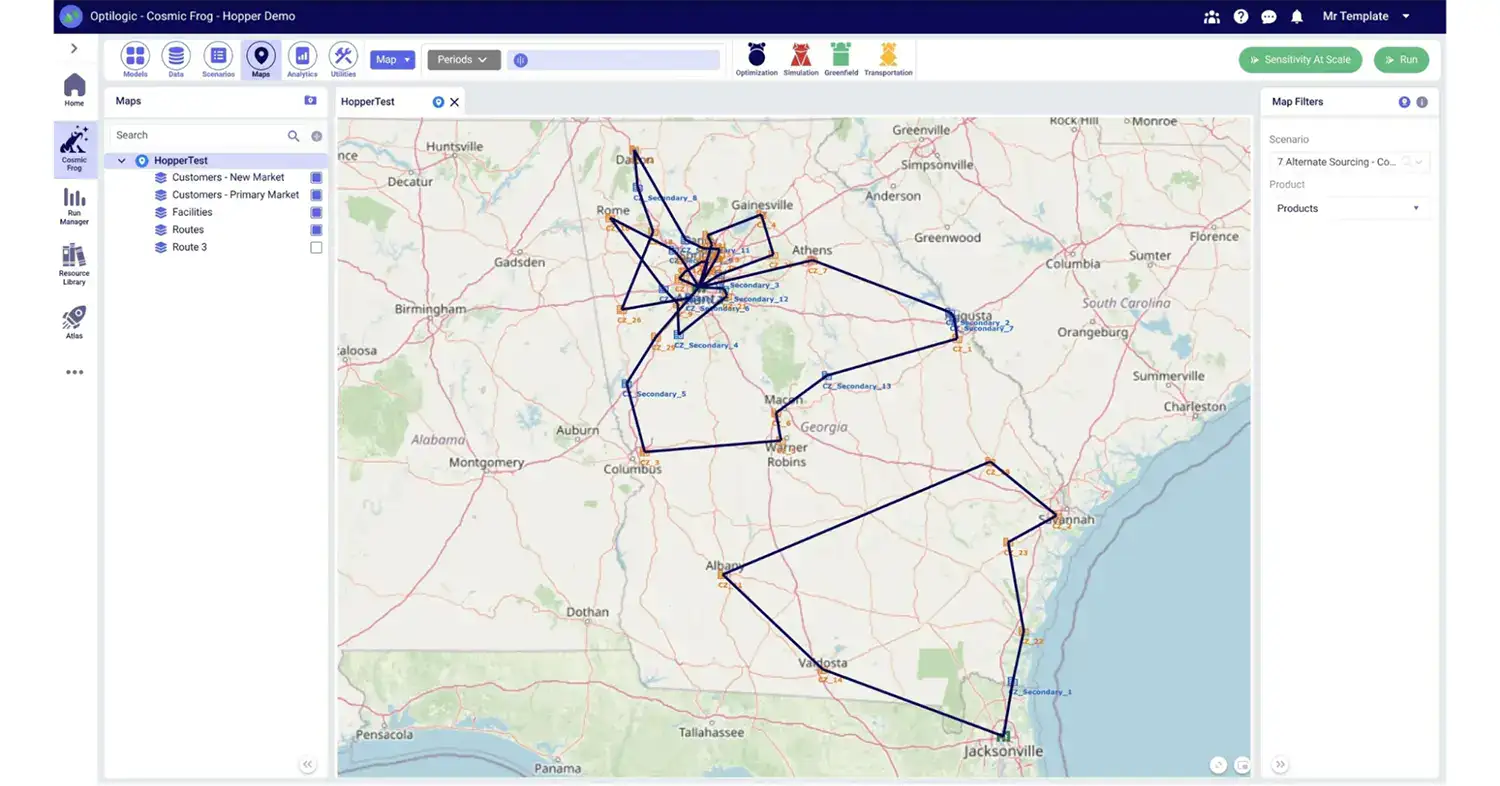Viewport: 1500px width, 786px height.
Task: Click the Sensitivity At Scale button
Action: pyautogui.click(x=1300, y=59)
